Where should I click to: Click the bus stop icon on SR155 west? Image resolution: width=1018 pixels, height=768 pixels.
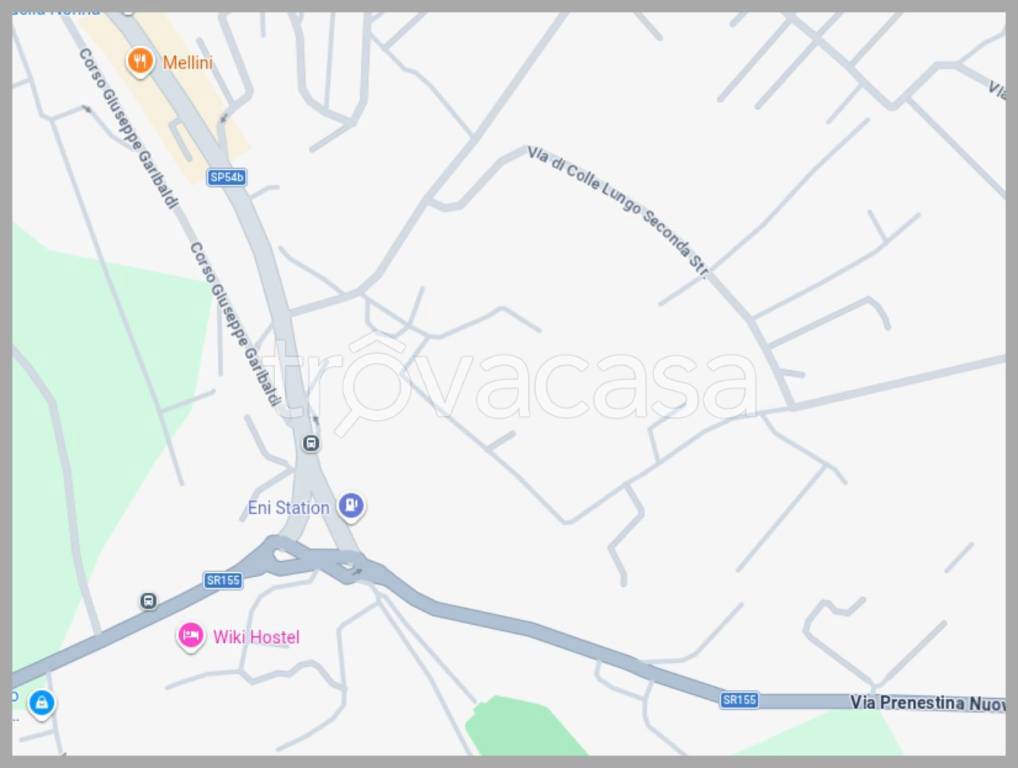click(x=149, y=601)
